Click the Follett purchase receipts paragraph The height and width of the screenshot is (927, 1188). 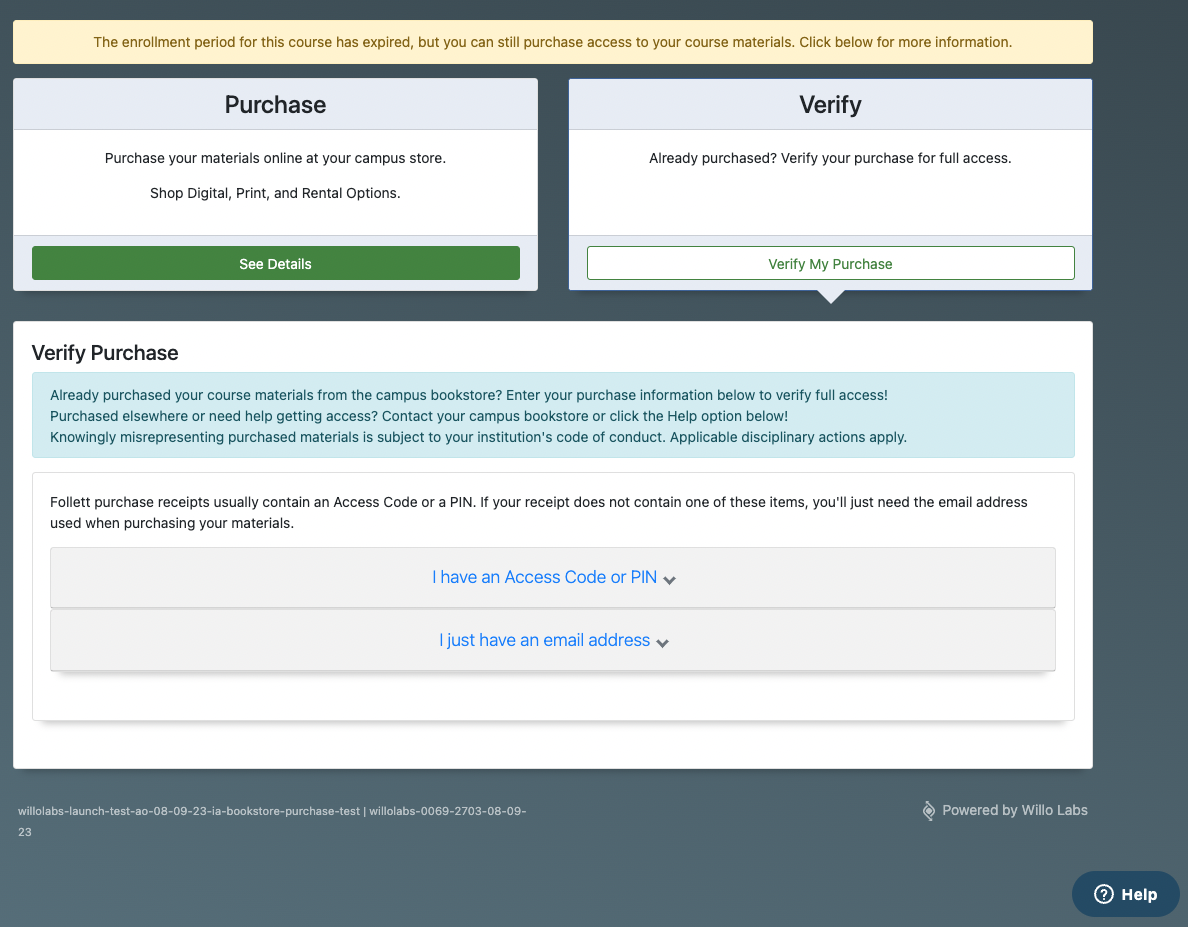pyautogui.click(x=539, y=513)
